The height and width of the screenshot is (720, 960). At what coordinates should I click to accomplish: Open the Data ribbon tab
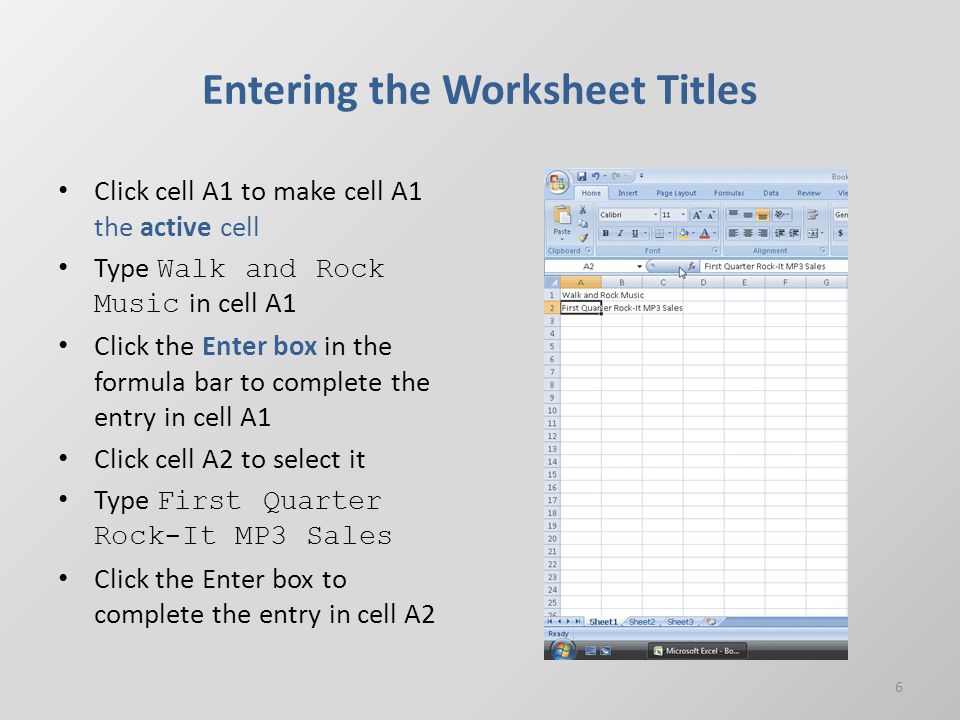coord(771,193)
